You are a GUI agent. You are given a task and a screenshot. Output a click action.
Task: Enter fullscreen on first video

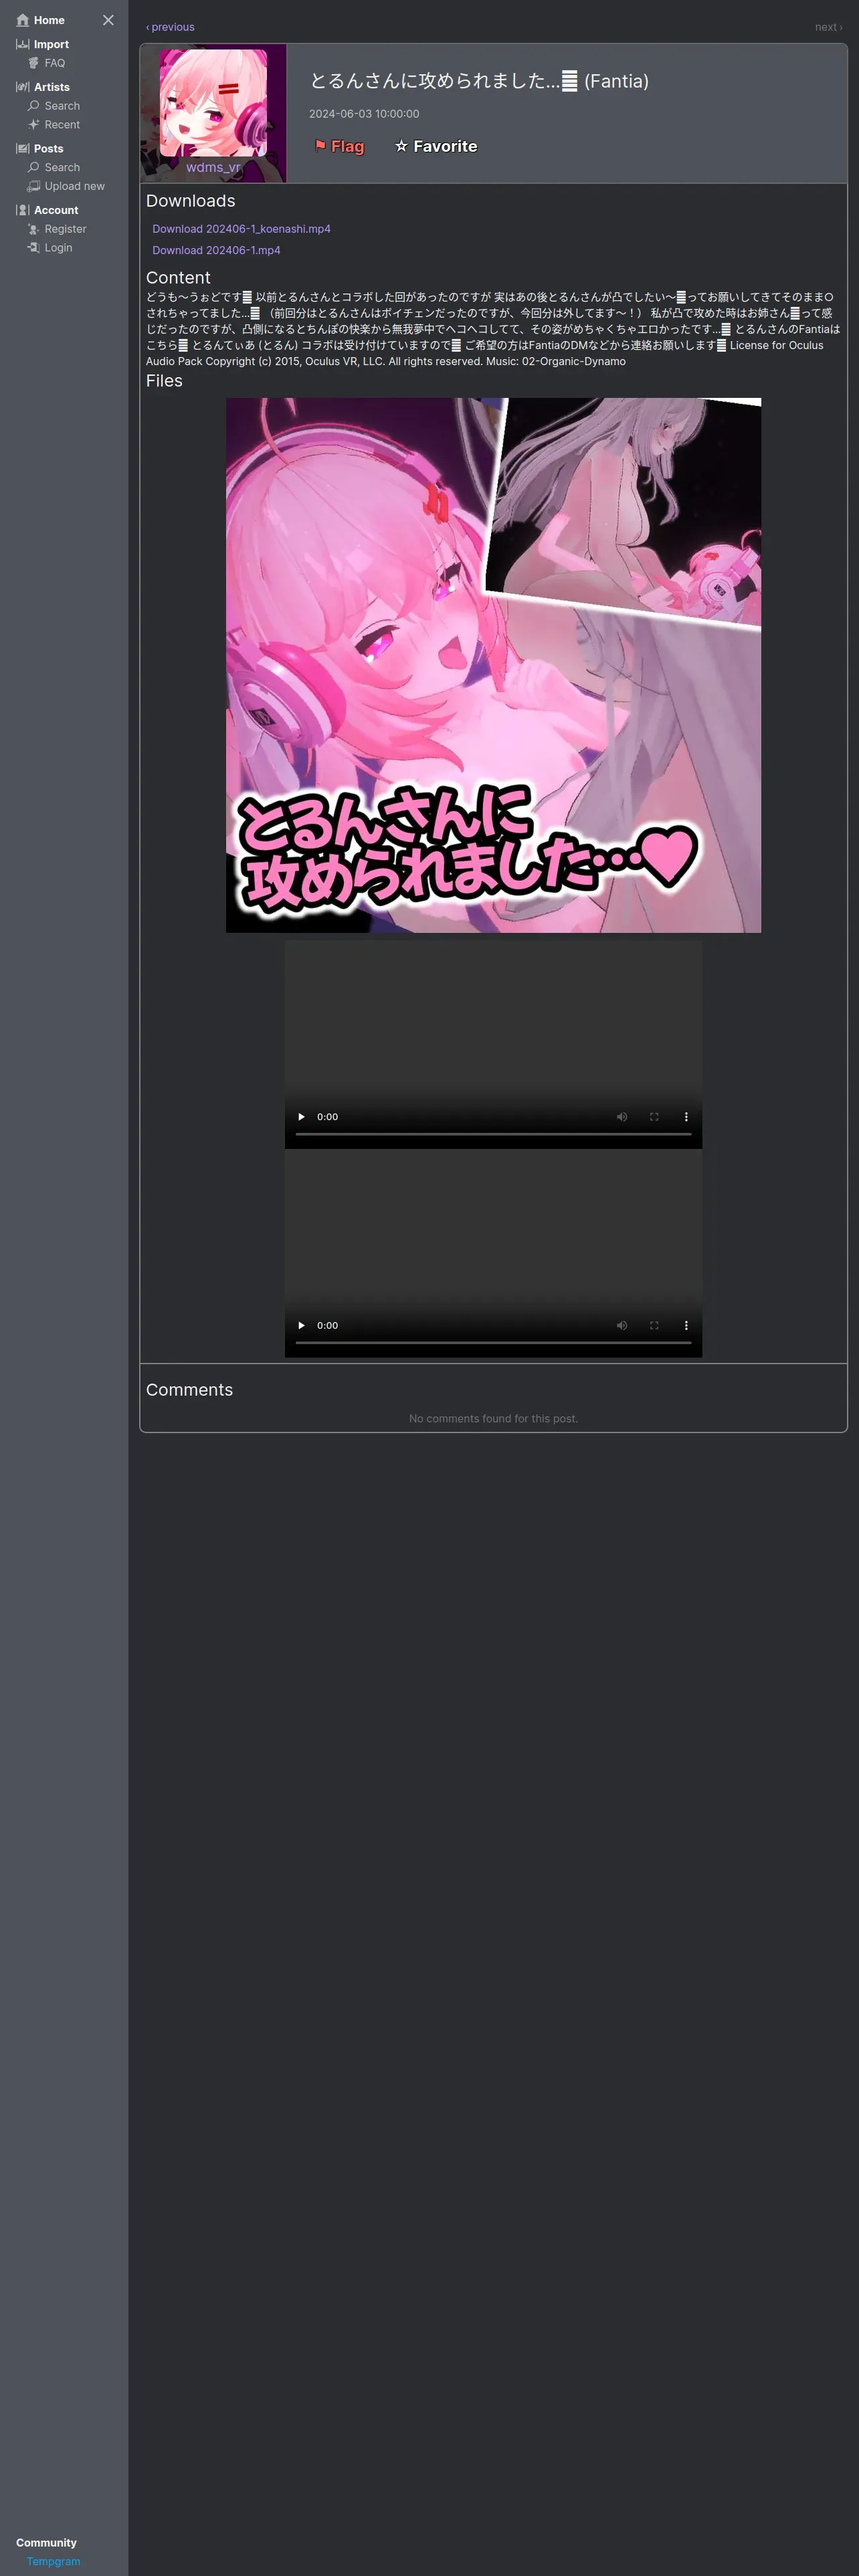click(654, 1117)
